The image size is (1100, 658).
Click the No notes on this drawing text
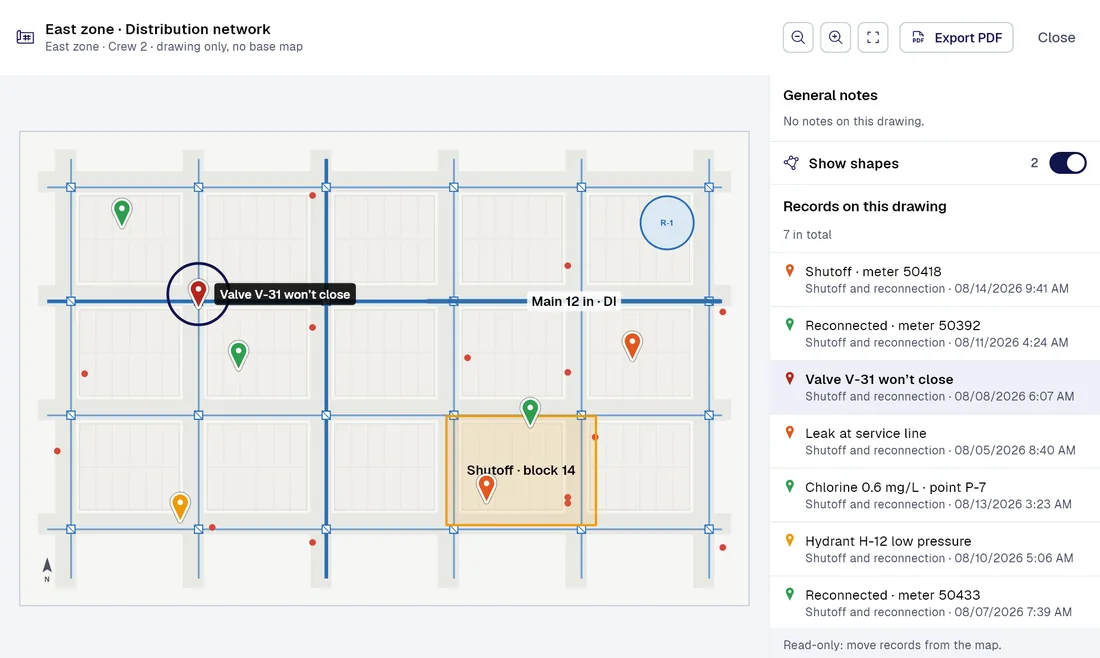click(x=854, y=121)
